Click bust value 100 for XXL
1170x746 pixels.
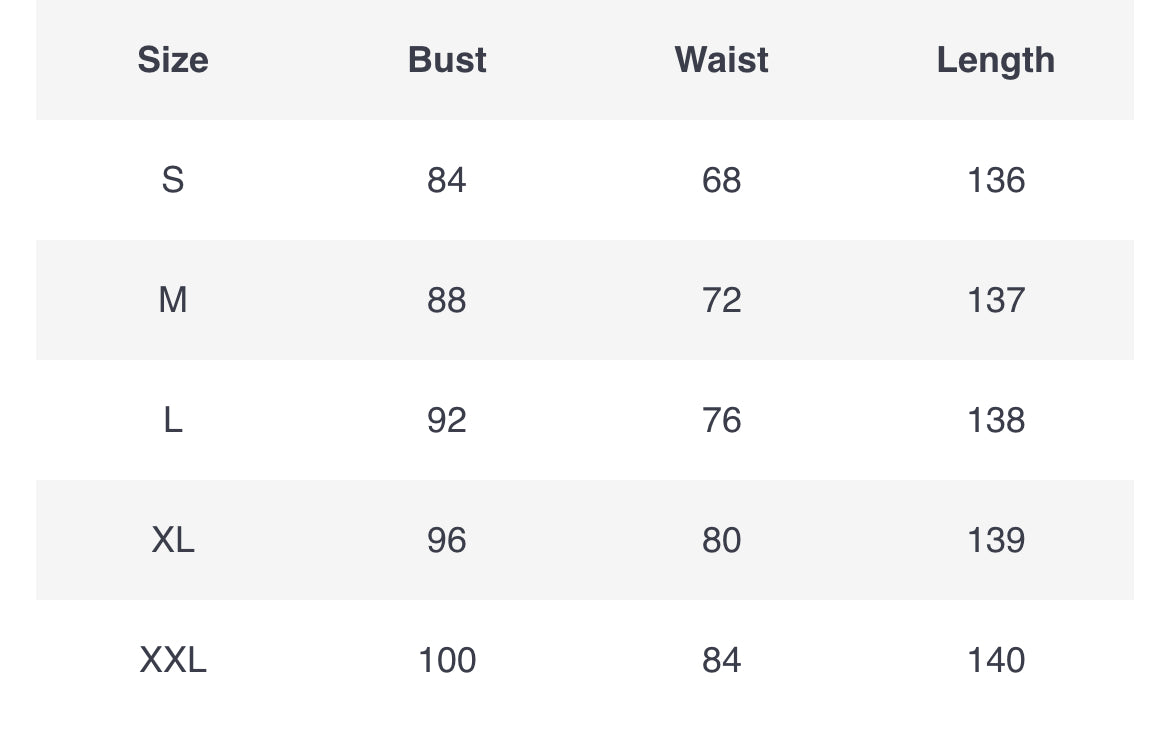coord(447,659)
